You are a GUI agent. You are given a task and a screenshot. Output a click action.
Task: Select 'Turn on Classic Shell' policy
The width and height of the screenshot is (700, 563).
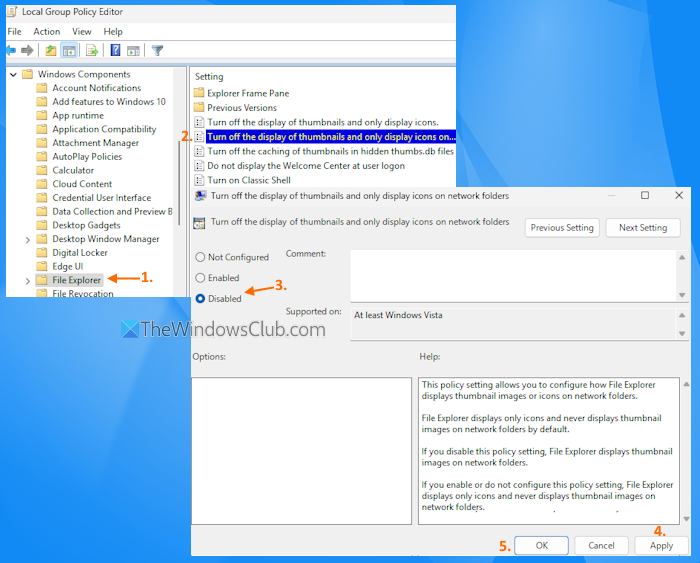(249, 180)
